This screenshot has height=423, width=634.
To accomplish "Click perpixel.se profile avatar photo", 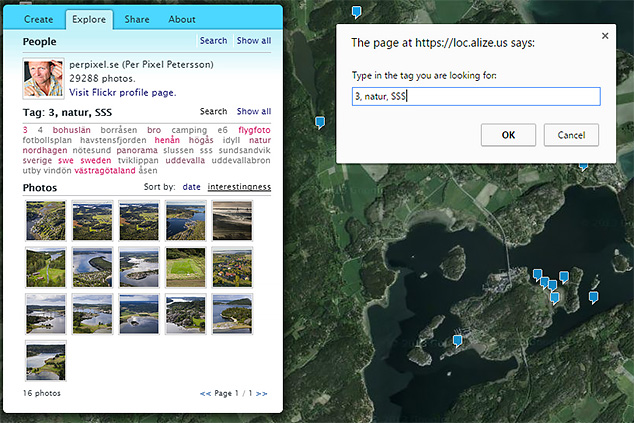I will click(x=43, y=78).
